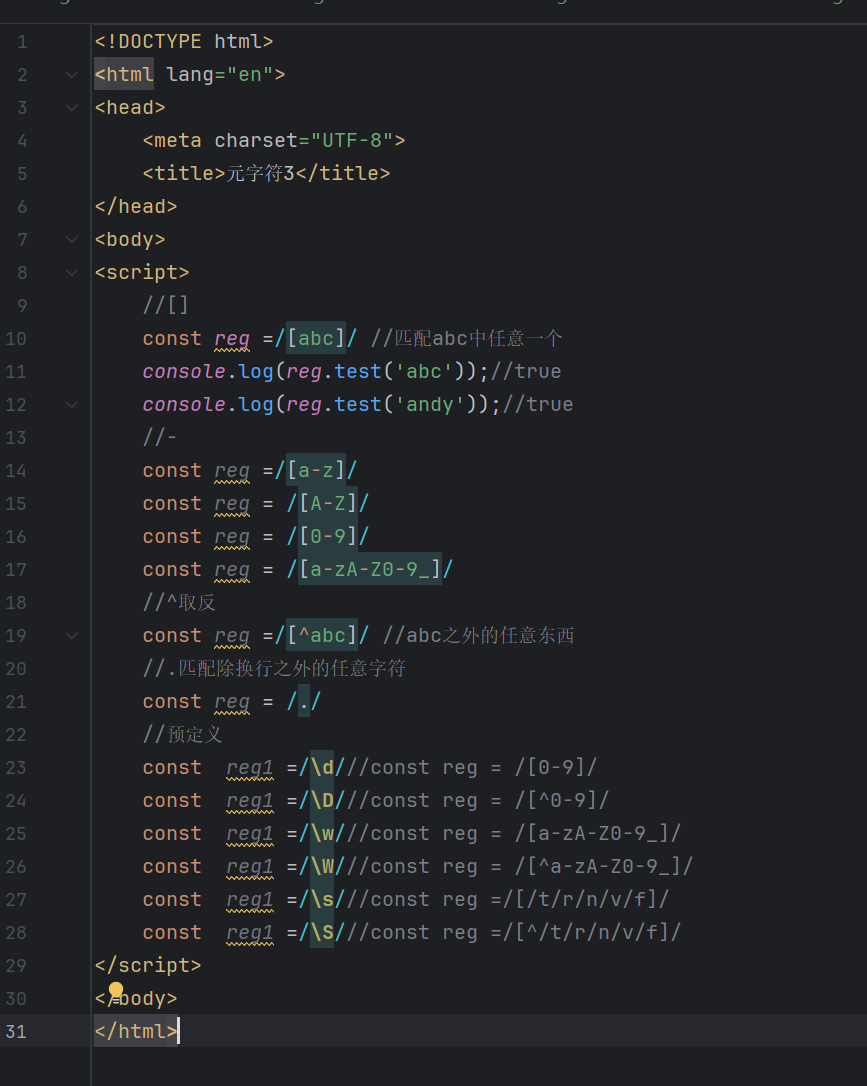Viewport: 867px width, 1086px height.
Task: Click the reg1 variable on line 23
Action: 250,767
